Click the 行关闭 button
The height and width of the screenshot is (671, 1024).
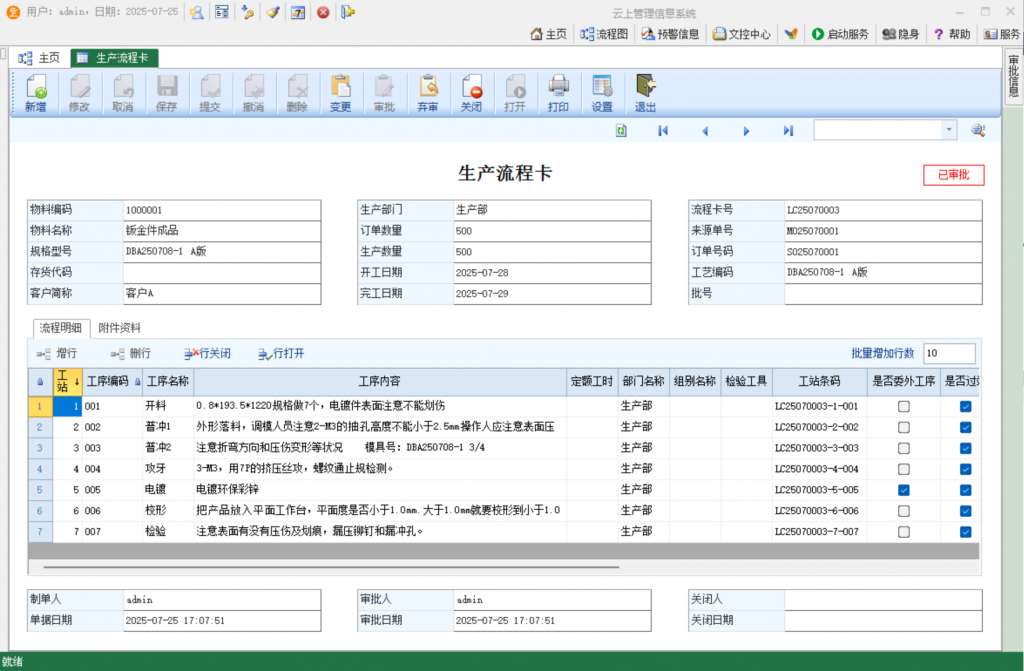(208, 353)
